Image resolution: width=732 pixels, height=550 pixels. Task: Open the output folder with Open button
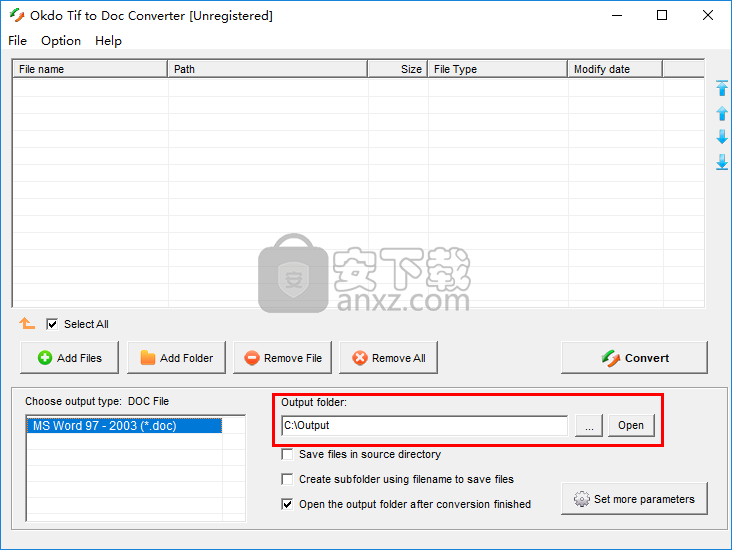tap(631, 425)
